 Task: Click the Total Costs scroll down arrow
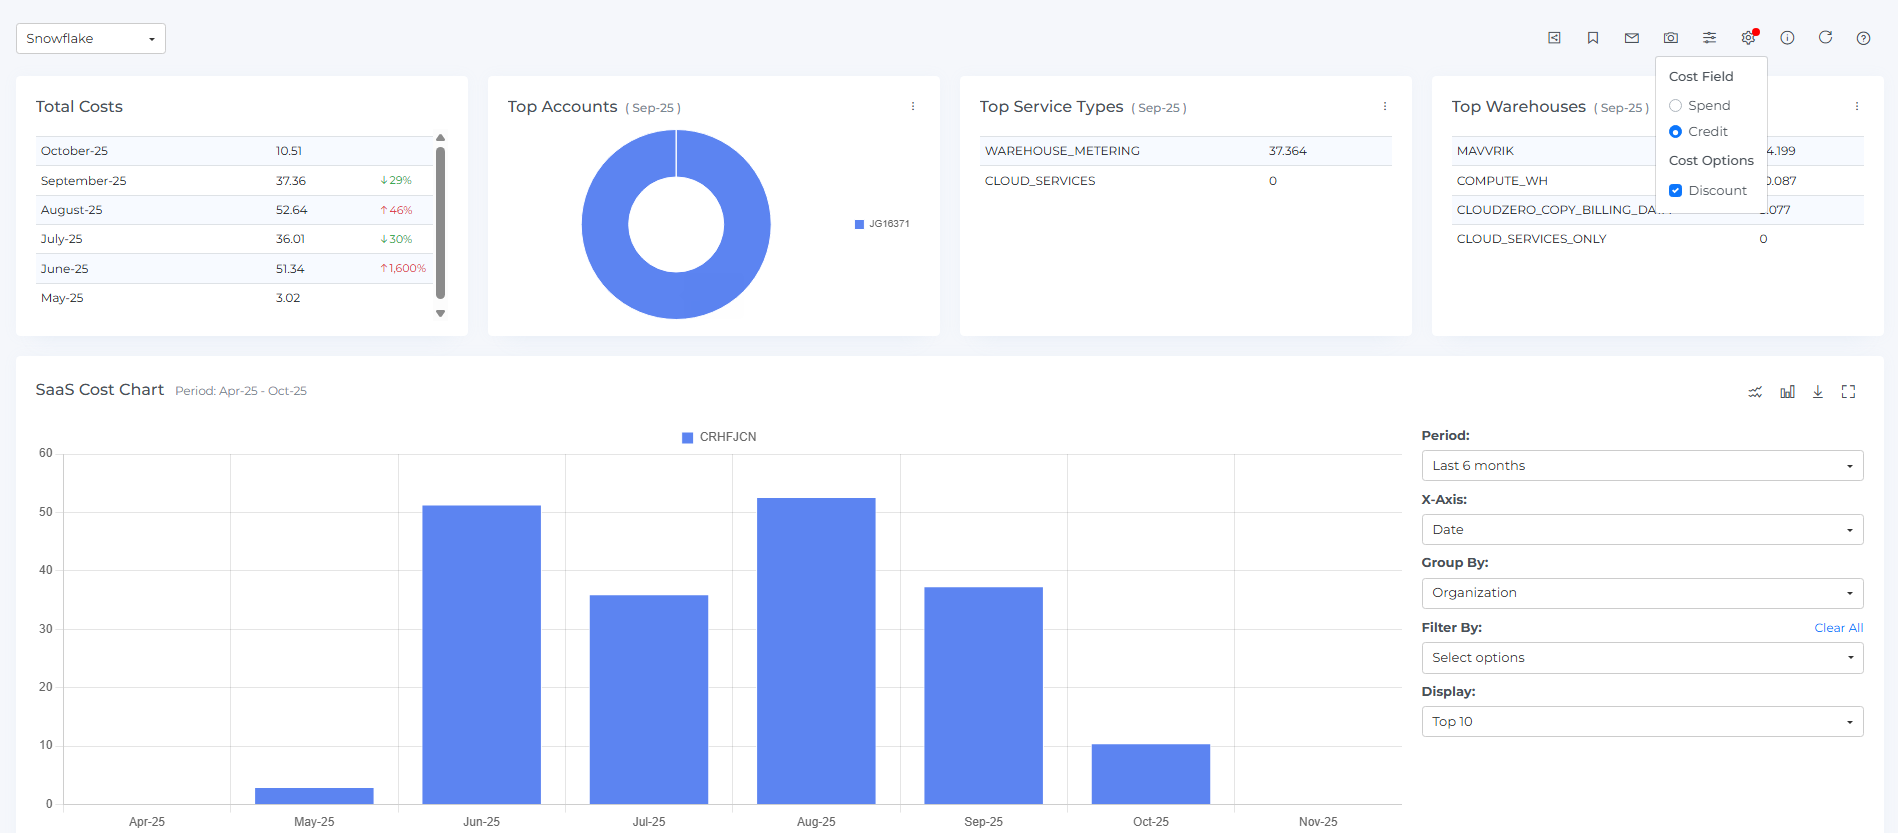click(x=440, y=314)
